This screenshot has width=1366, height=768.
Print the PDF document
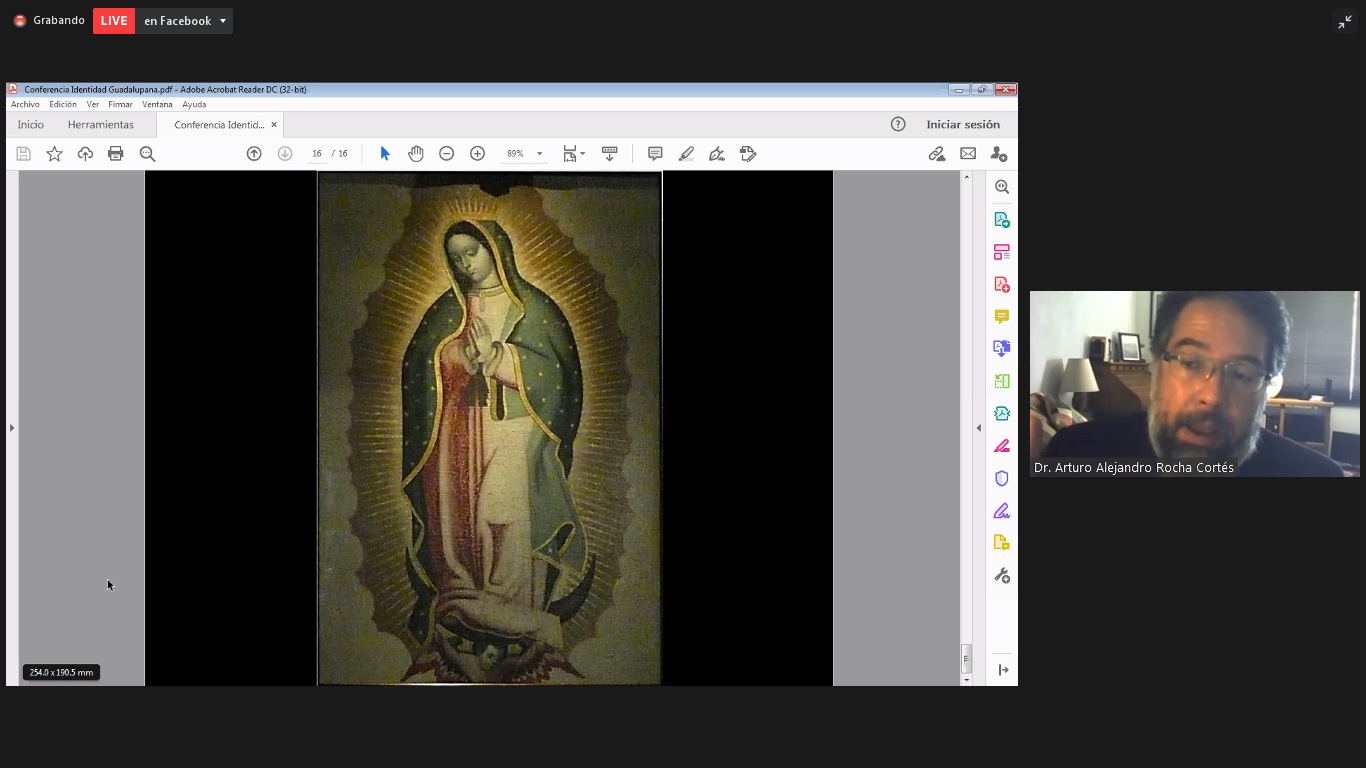[116, 154]
